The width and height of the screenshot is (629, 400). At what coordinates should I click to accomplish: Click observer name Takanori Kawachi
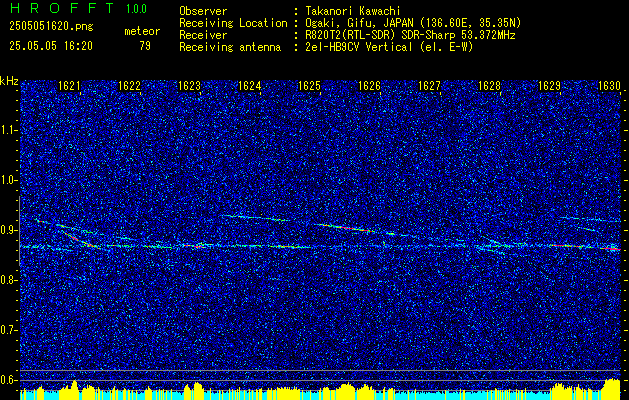tap(352, 11)
